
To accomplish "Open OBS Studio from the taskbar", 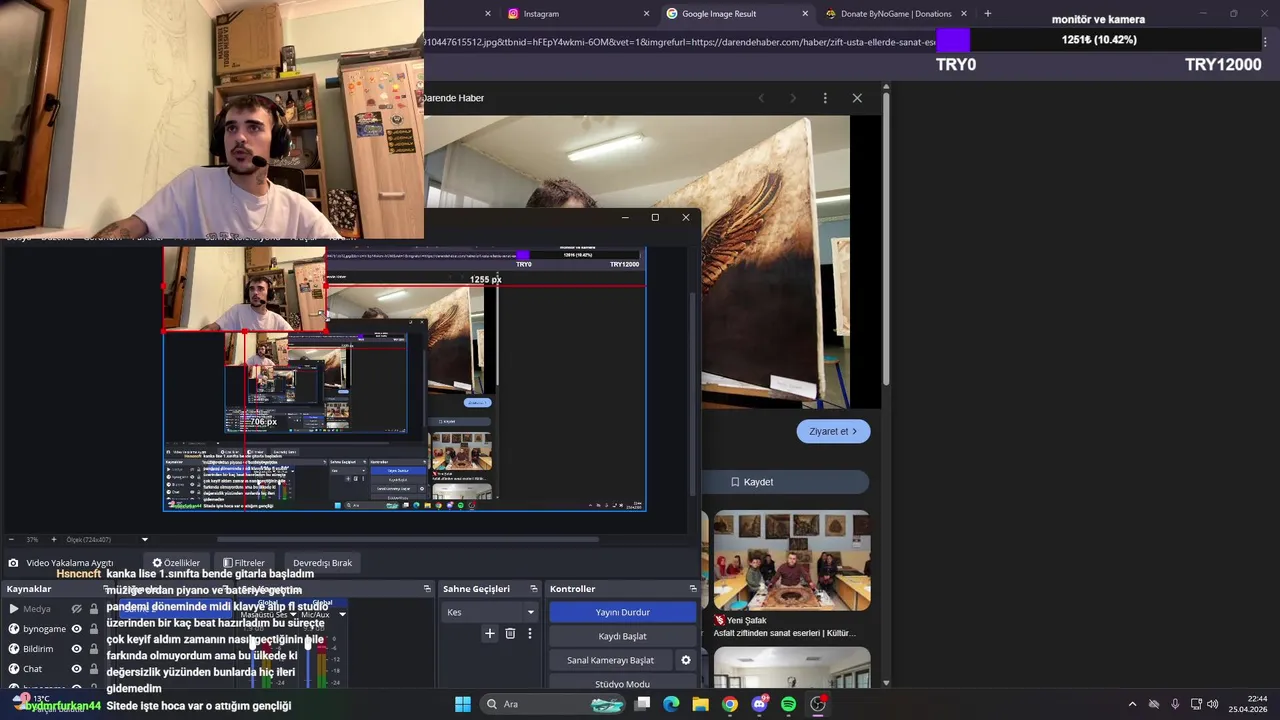I will point(818,704).
